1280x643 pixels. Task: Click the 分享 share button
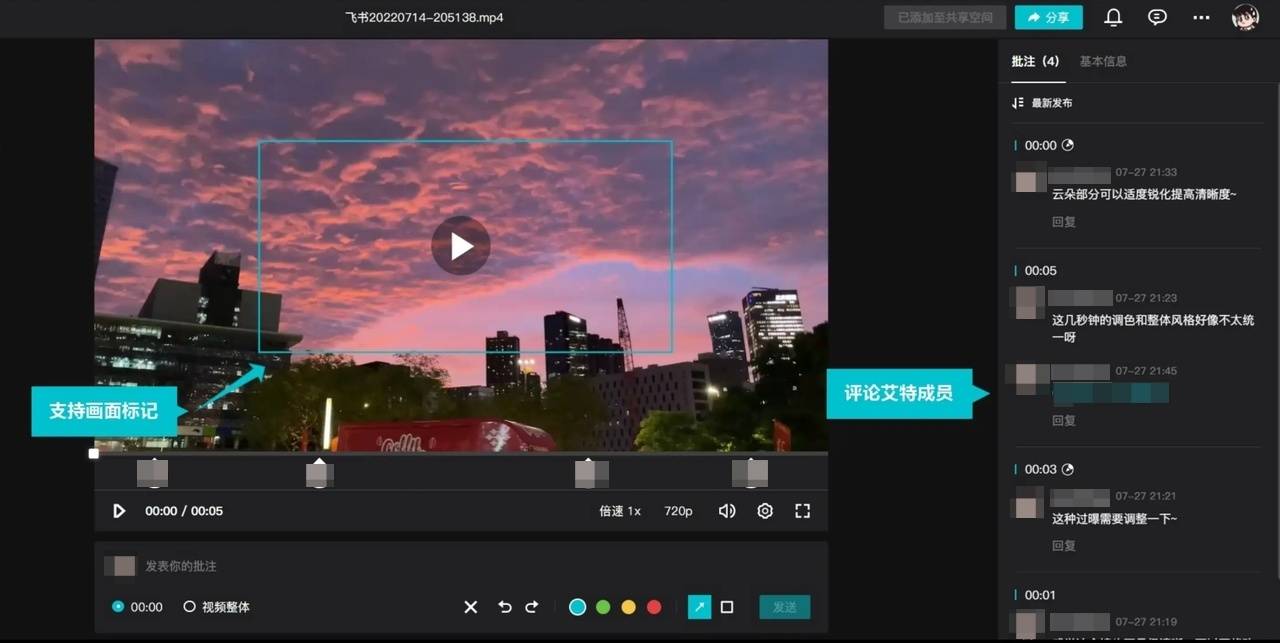coord(1048,17)
